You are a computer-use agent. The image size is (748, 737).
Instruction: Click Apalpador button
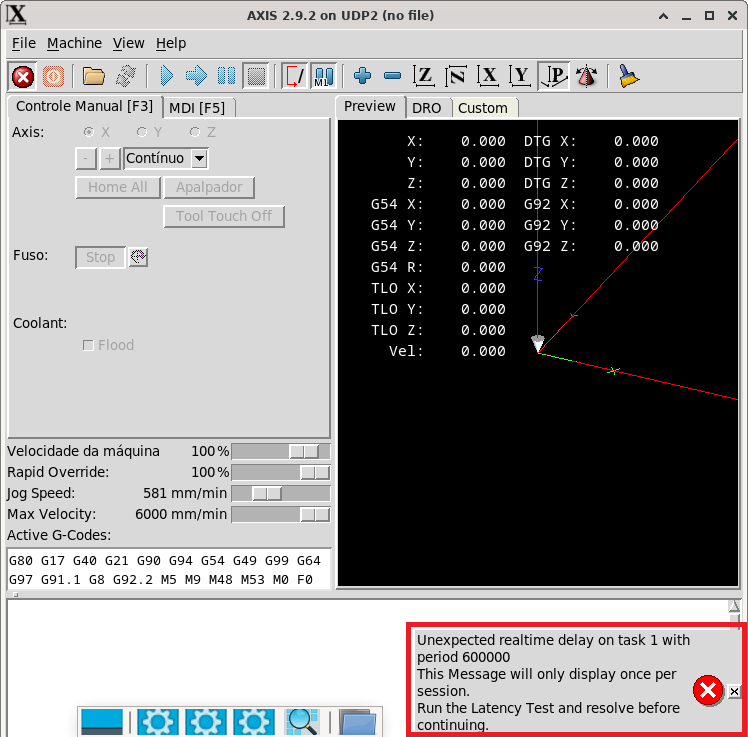coord(209,187)
